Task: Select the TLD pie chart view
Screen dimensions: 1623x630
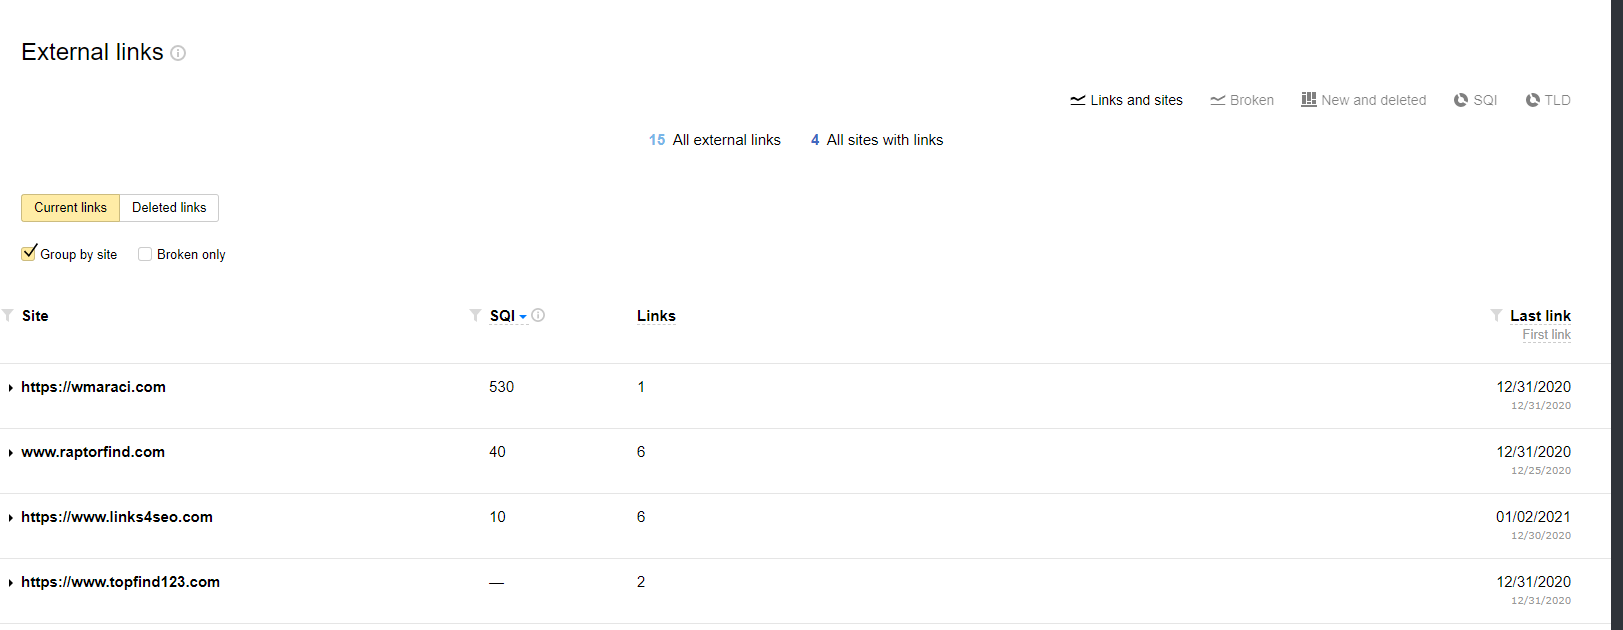Action: 1548,100
